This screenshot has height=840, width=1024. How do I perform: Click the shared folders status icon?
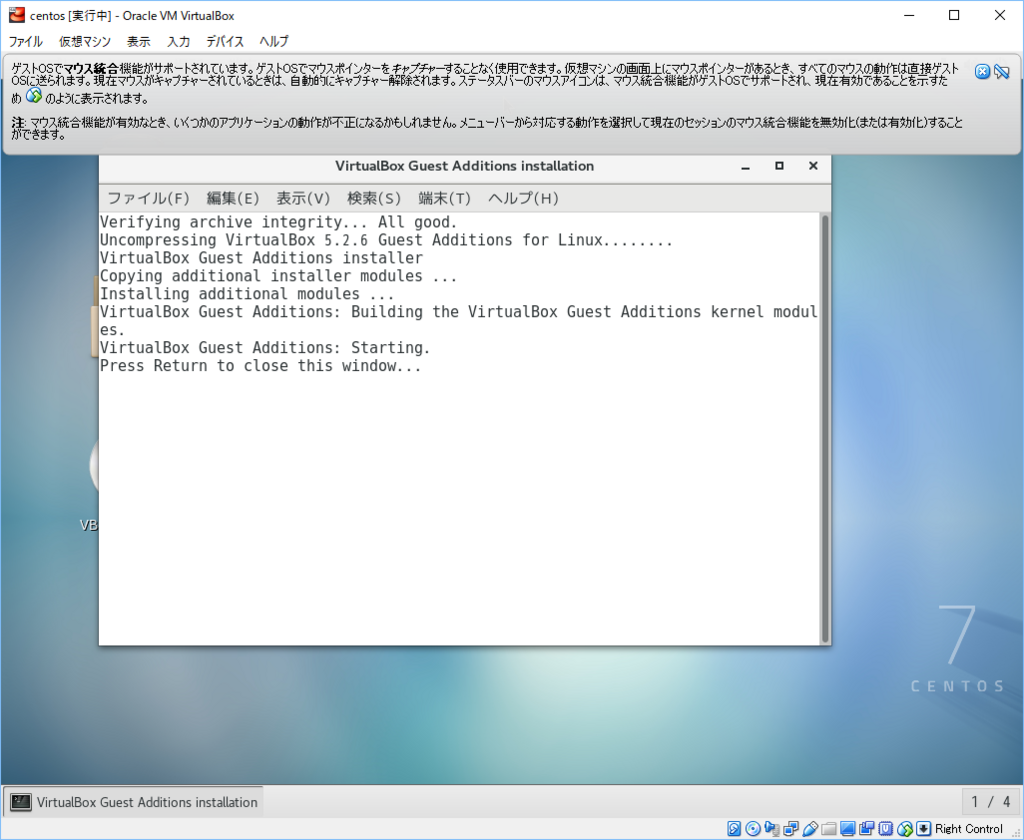[x=829, y=829]
